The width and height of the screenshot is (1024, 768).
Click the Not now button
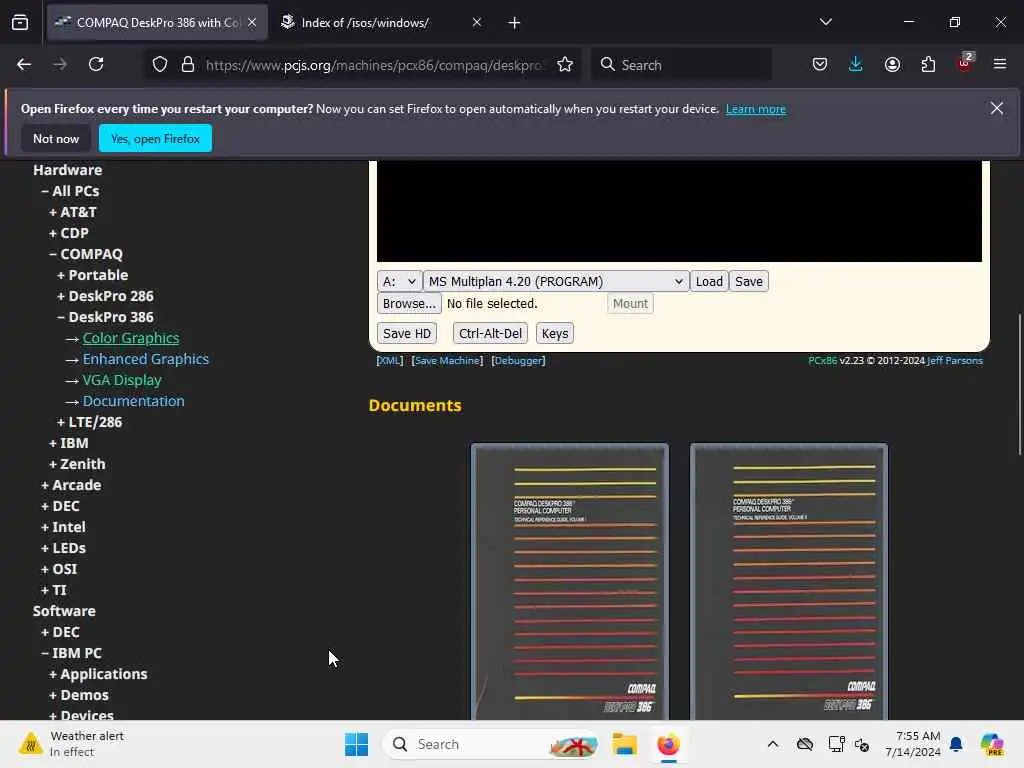[56, 138]
